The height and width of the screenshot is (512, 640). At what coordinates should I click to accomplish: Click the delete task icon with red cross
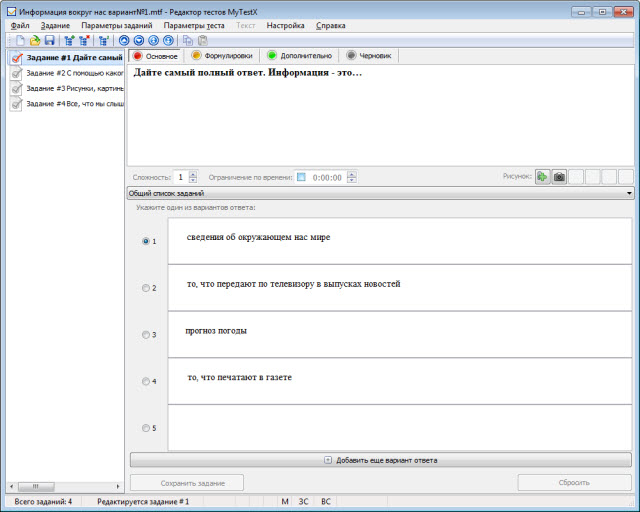click(x=83, y=41)
